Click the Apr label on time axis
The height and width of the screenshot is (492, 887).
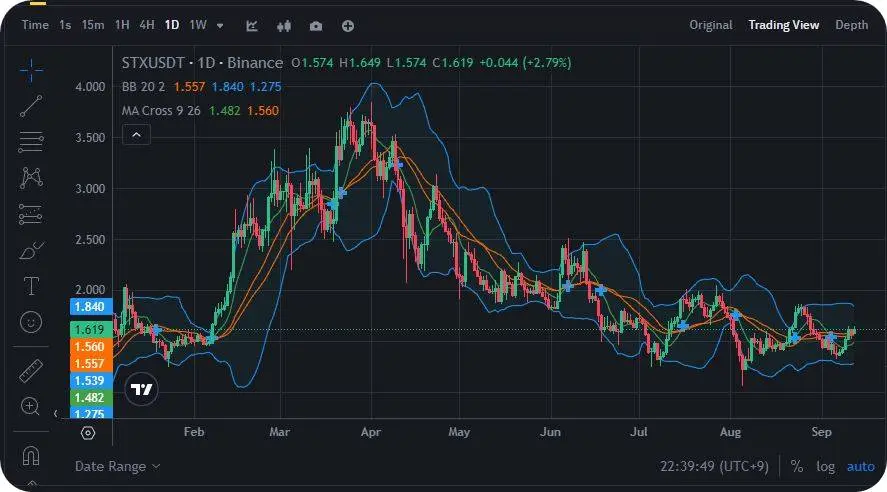click(371, 432)
